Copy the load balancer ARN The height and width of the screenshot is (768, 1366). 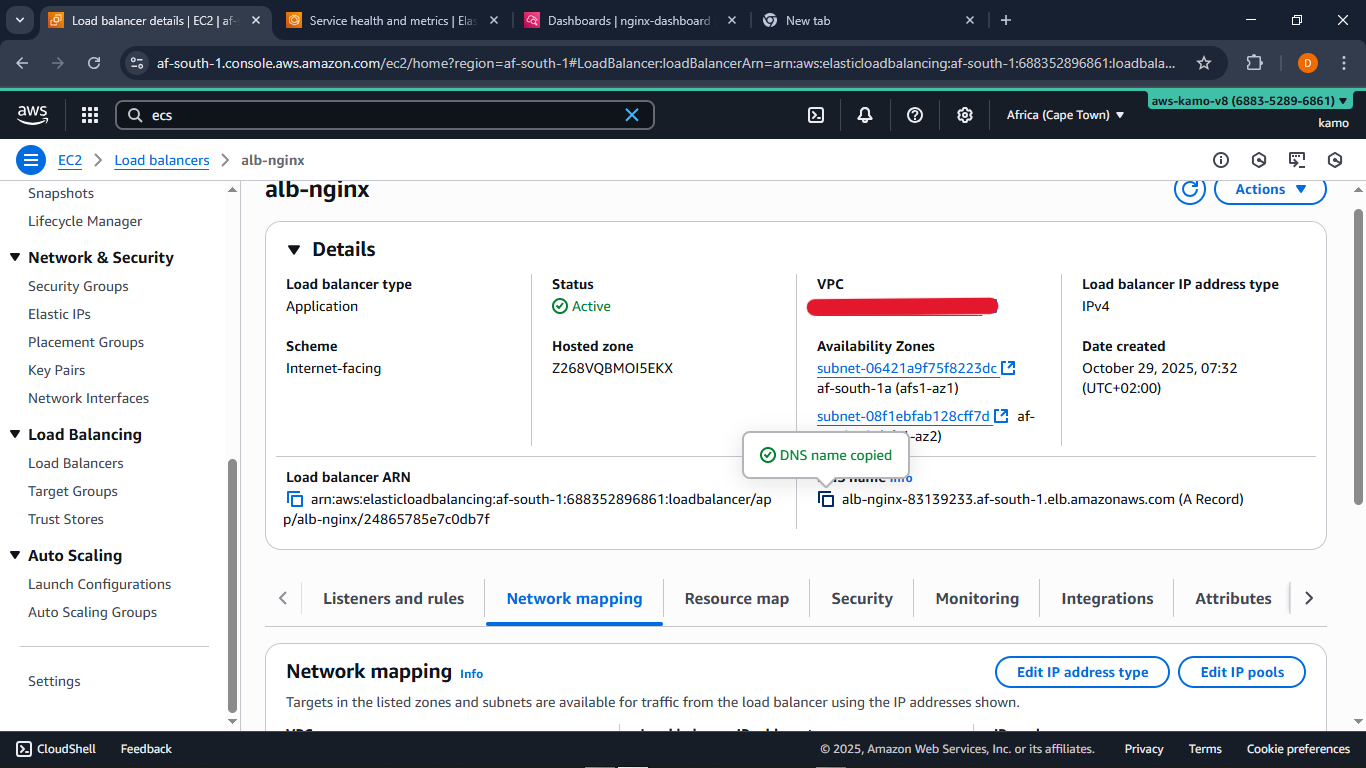click(295, 499)
